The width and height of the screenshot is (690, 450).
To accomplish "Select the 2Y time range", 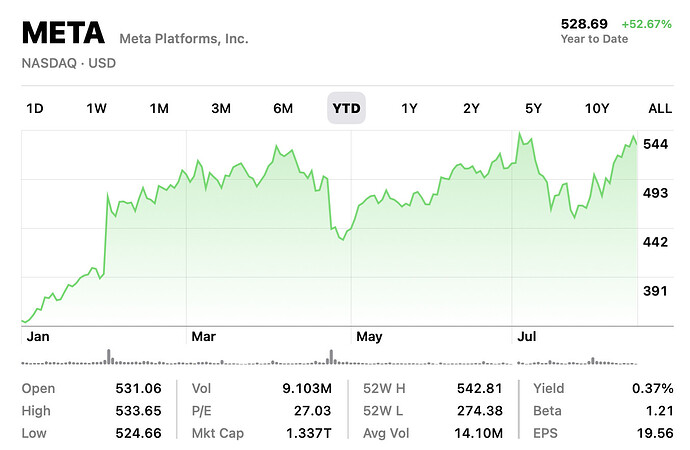I will point(471,108).
